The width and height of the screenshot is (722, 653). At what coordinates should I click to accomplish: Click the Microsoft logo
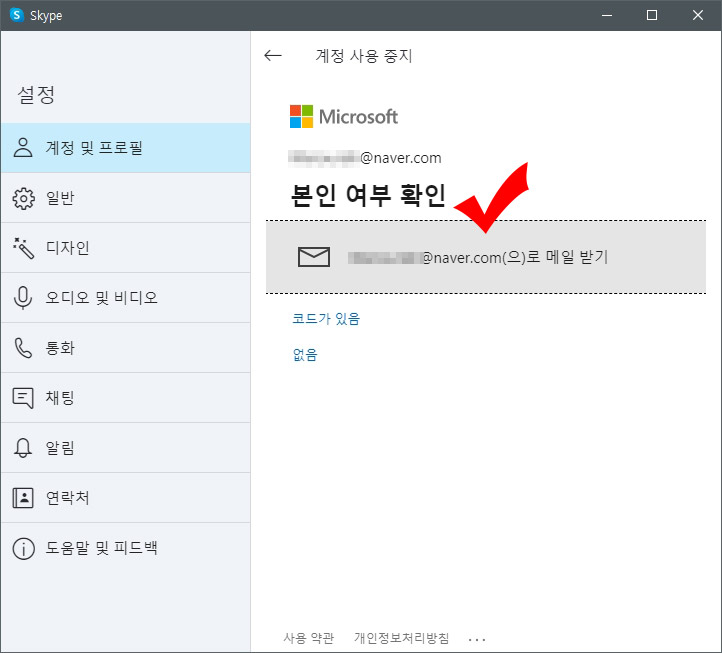point(344,117)
